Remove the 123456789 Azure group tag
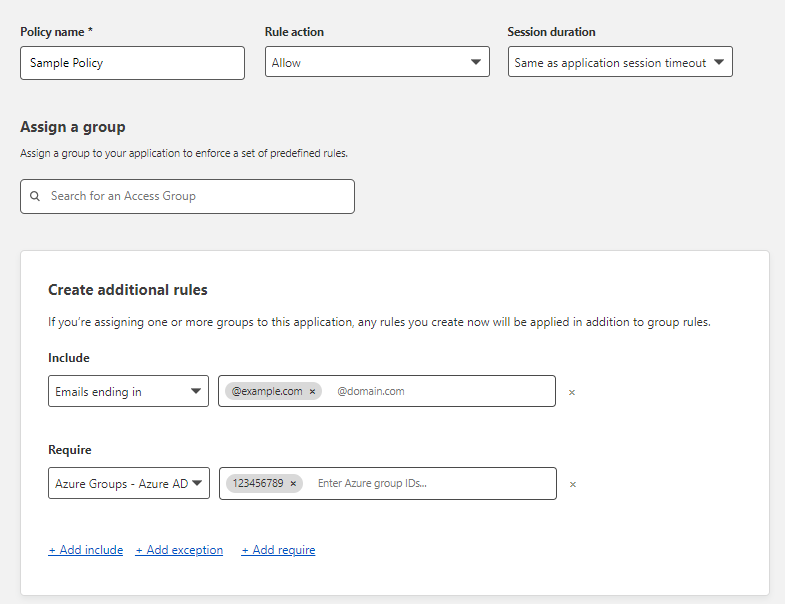The height and width of the screenshot is (604, 785). 293,484
